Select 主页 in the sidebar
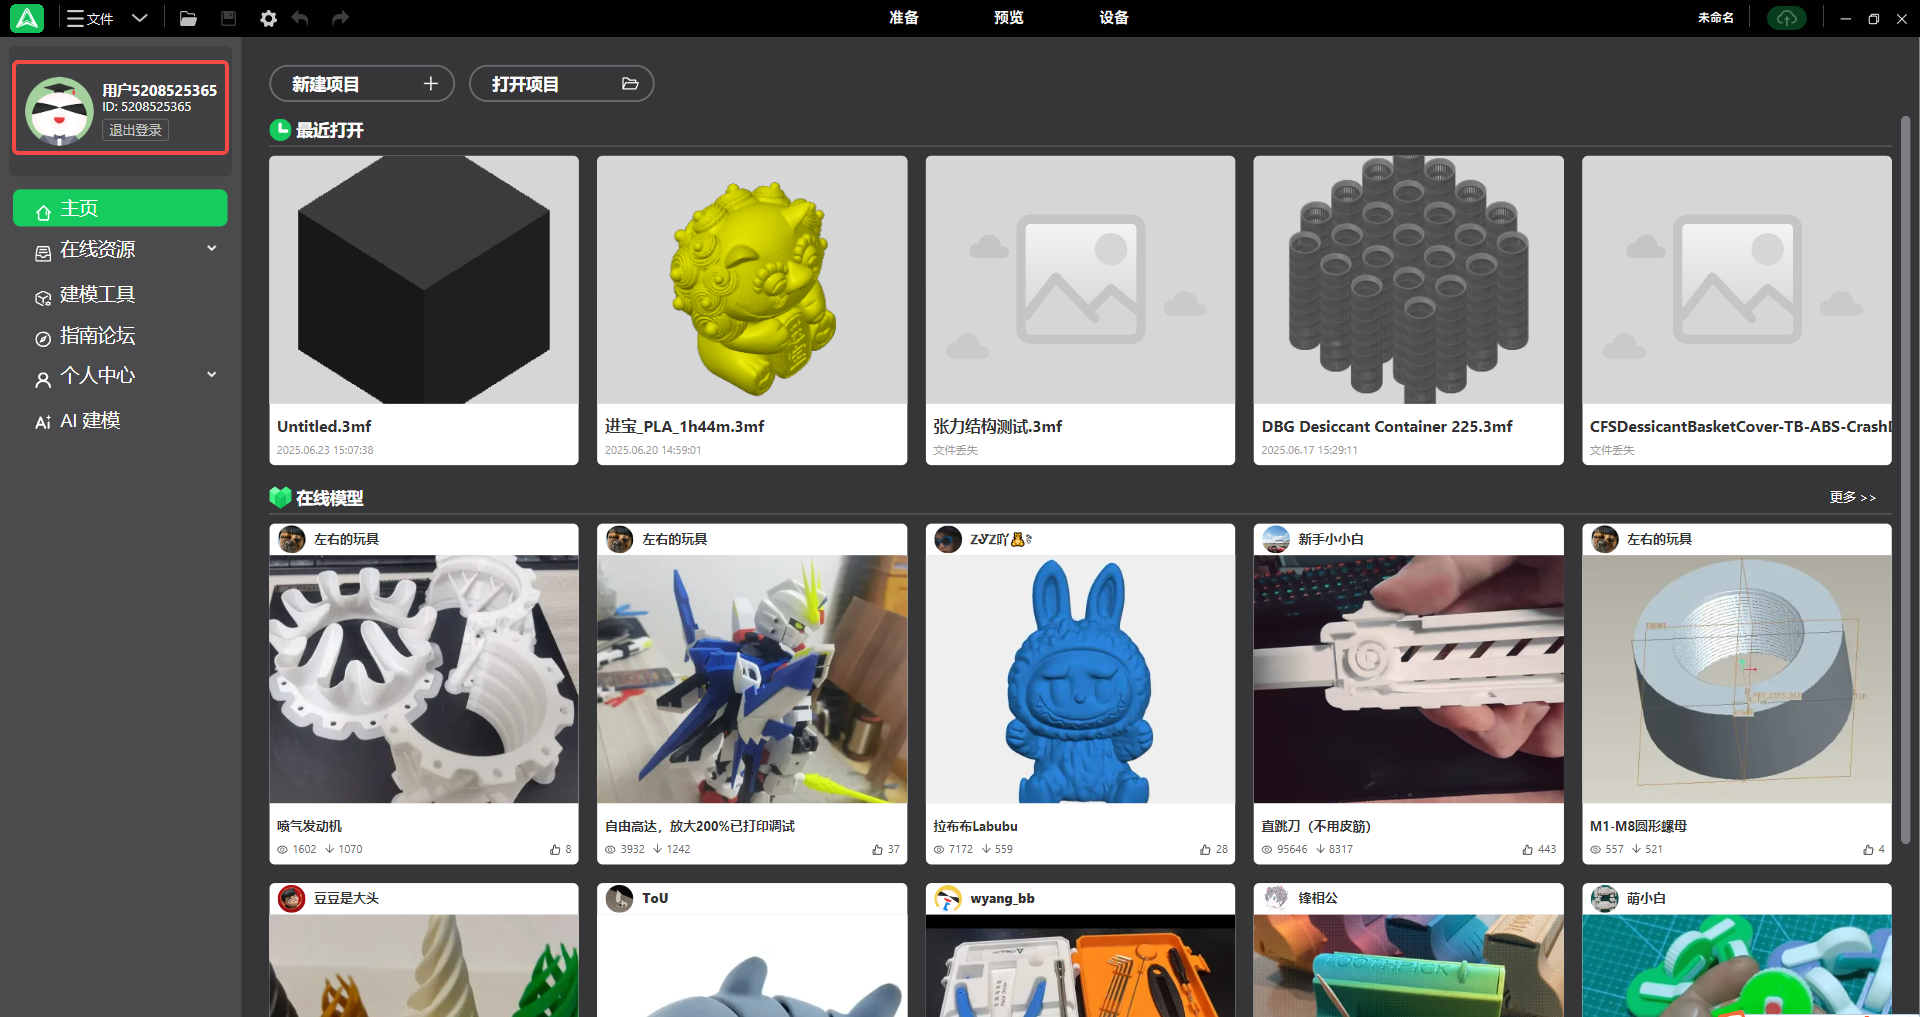 120,208
